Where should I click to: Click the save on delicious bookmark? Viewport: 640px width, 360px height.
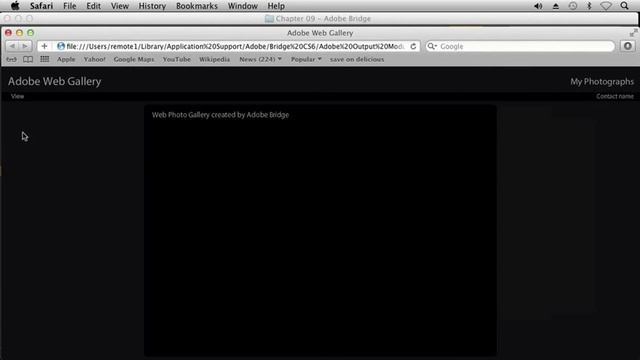pos(357,59)
